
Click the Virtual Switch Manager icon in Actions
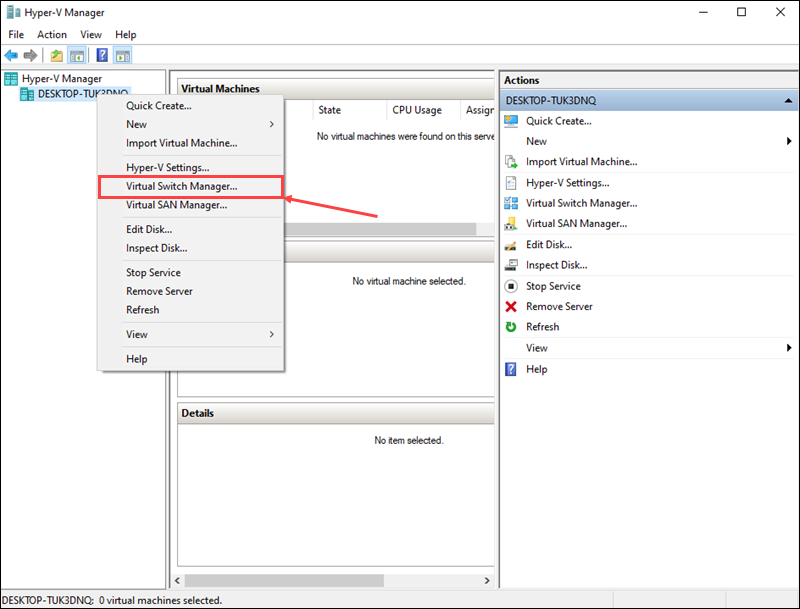(x=511, y=203)
